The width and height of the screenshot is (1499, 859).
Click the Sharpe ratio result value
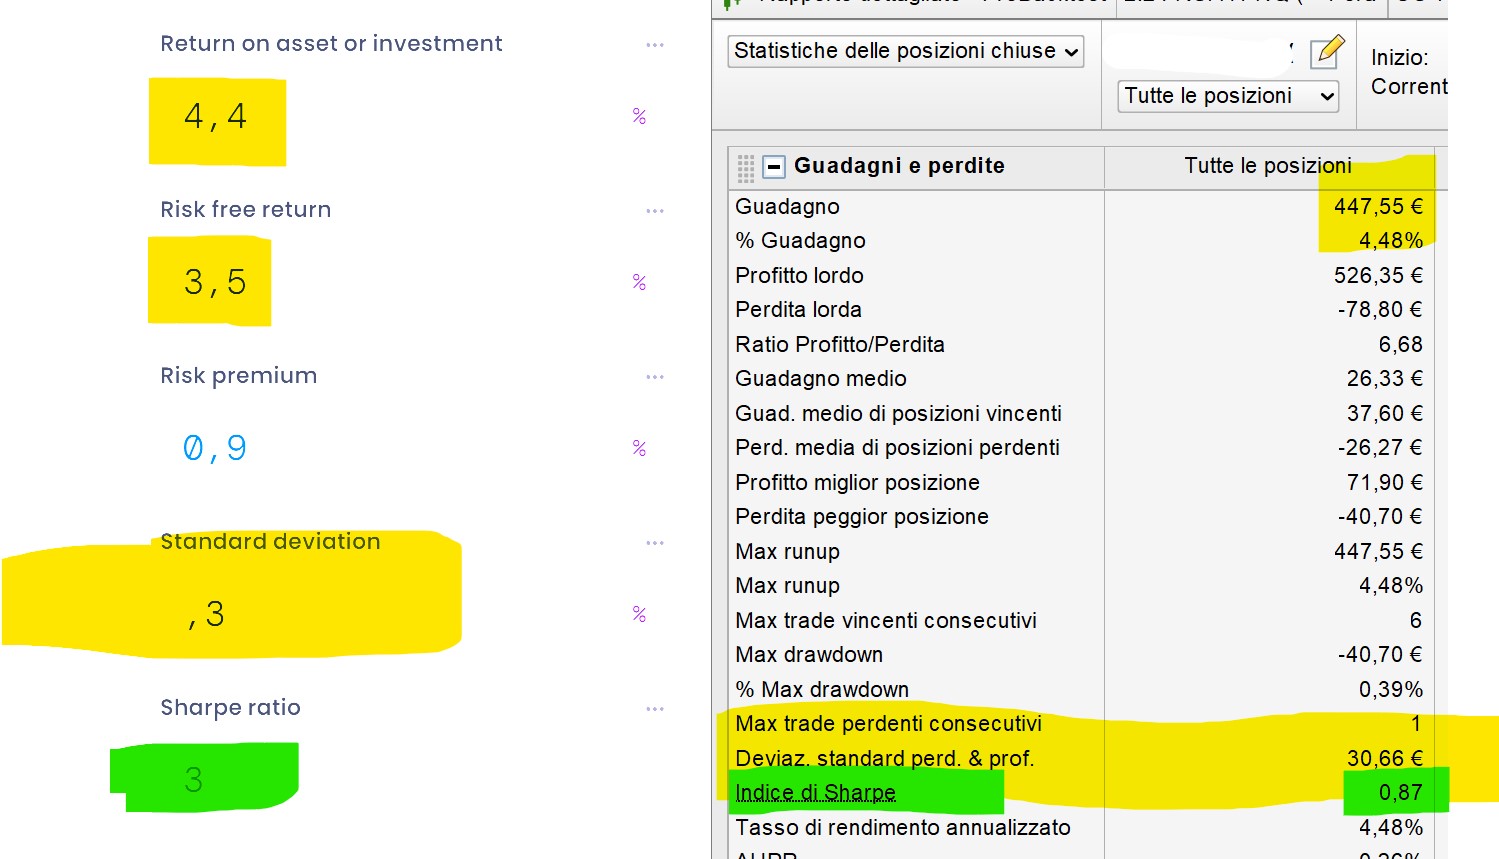194,780
